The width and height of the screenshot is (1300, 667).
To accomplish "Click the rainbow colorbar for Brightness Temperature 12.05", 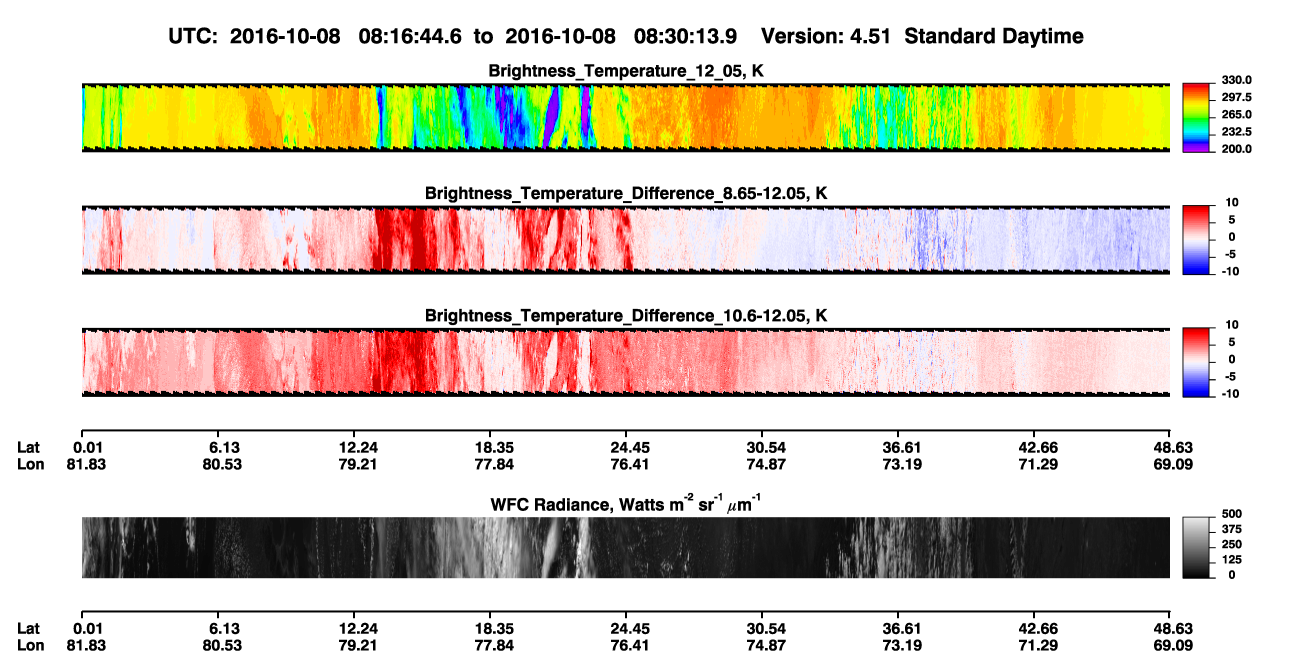I will point(1196,116).
